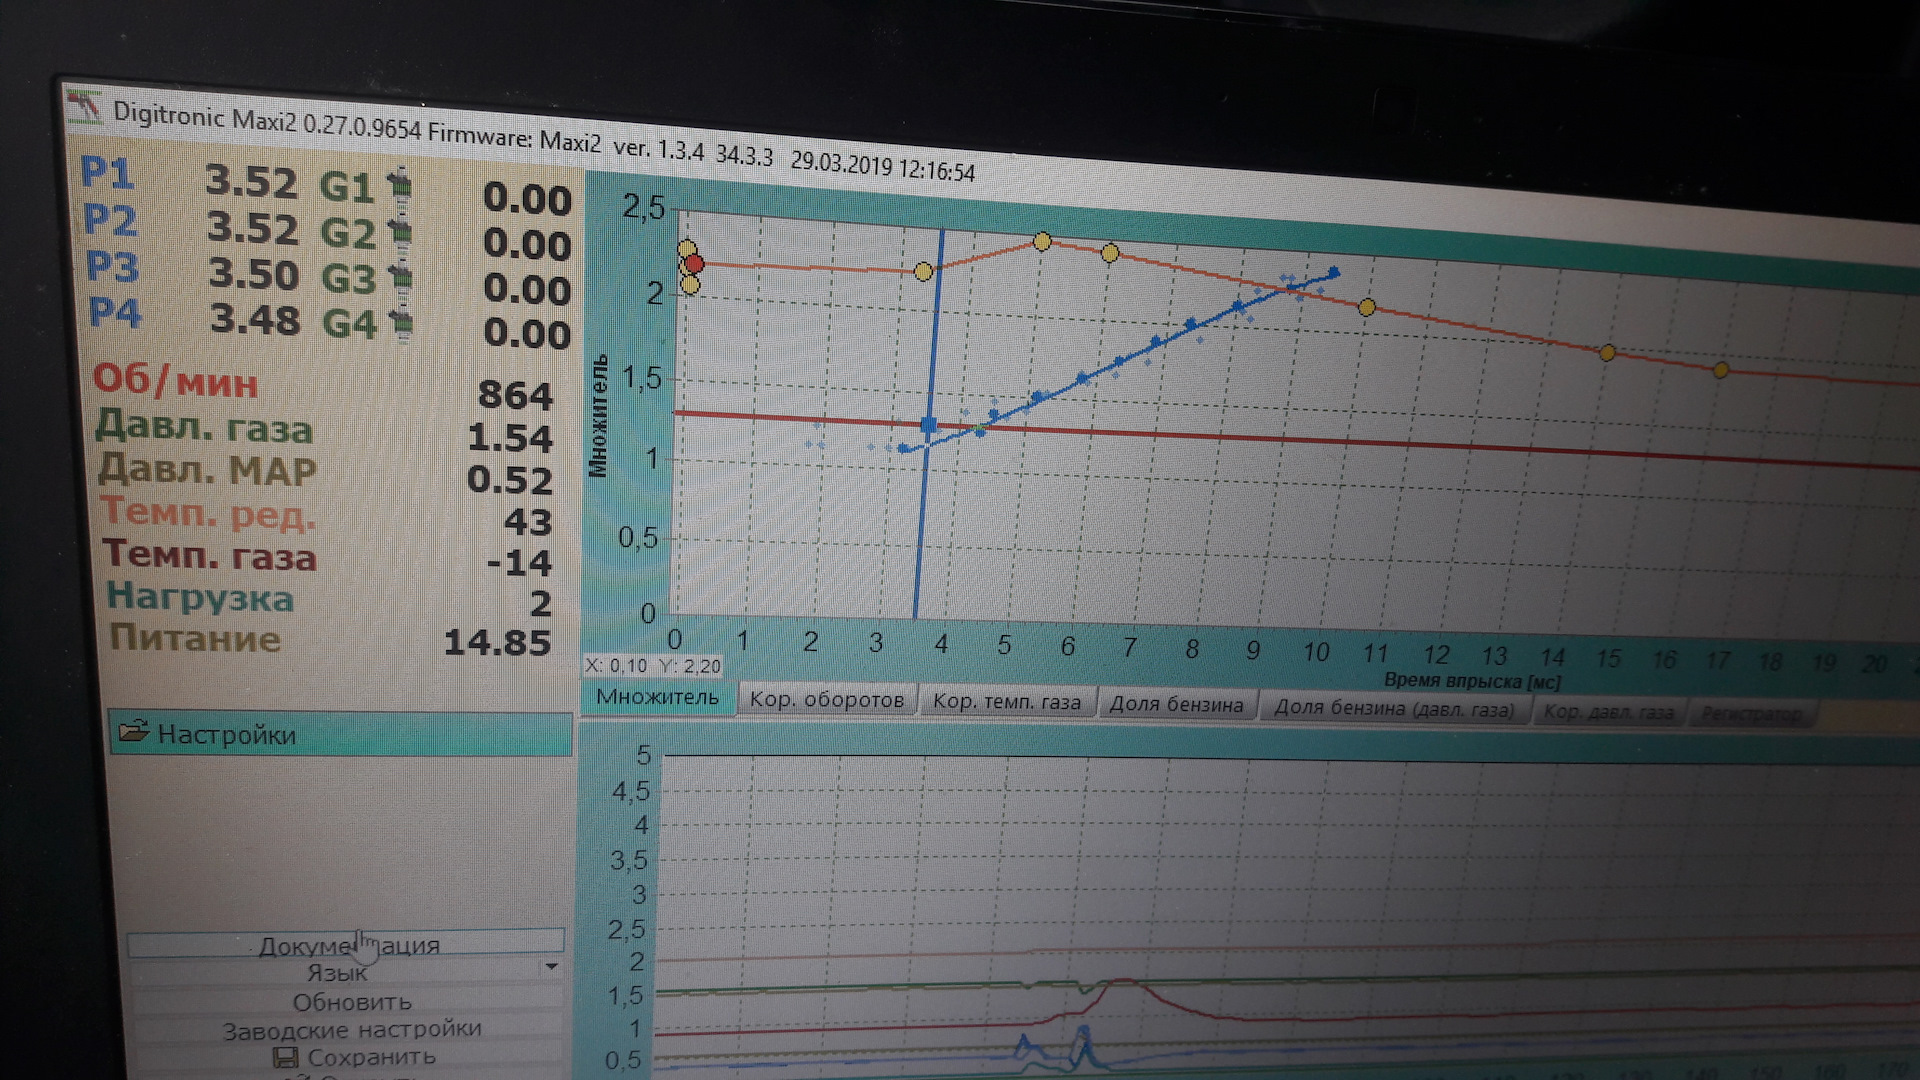Click the X: 0,10 Y: 2,20 coordinate readout
Image resolution: width=1920 pixels, height=1080 pixels.
click(x=653, y=666)
